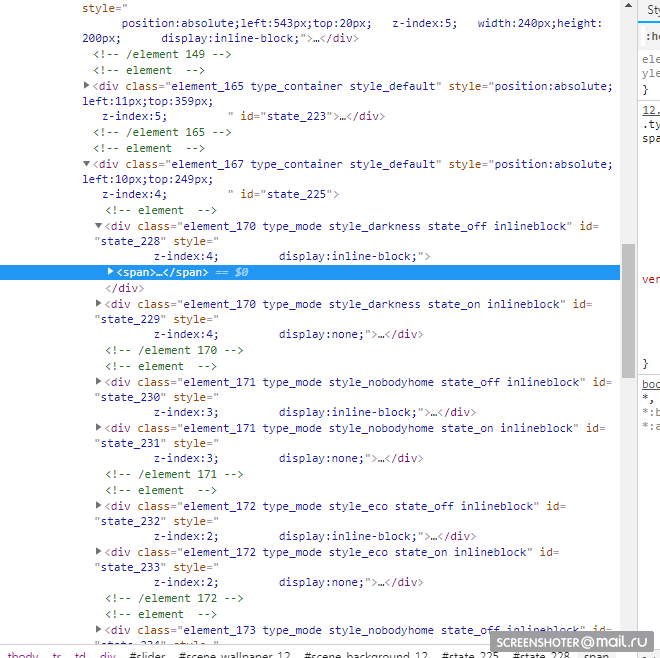Screen dimensions: 660x658
Task: Collapse the state_228 darkness state_off div
Action: (99, 226)
